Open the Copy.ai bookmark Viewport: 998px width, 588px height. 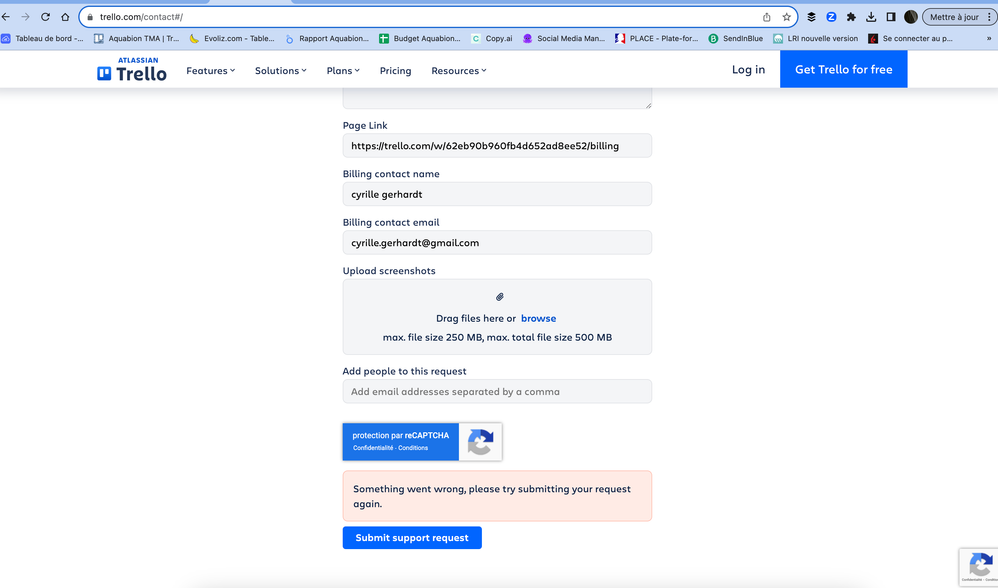(491, 39)
